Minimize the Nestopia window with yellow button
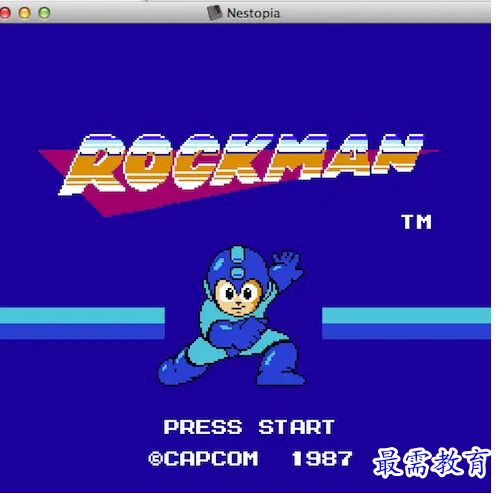Viewport: 497px width, 494px height. coord(24,13)
